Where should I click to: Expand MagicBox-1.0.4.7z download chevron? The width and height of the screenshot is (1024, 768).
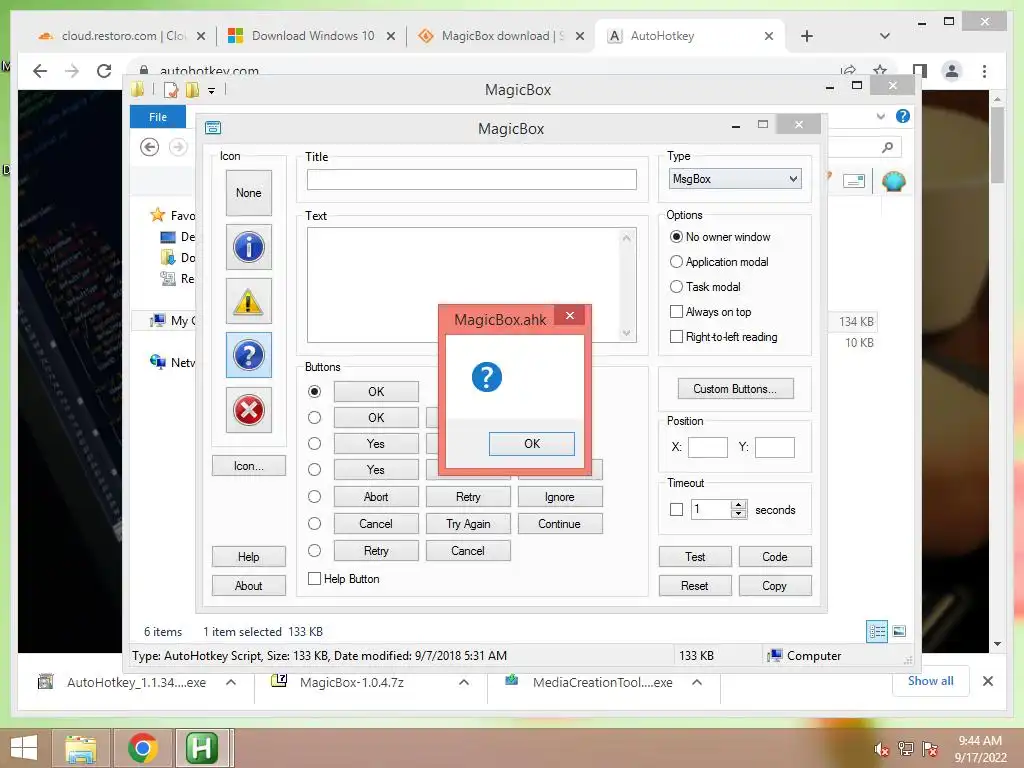tap(464, 682)
